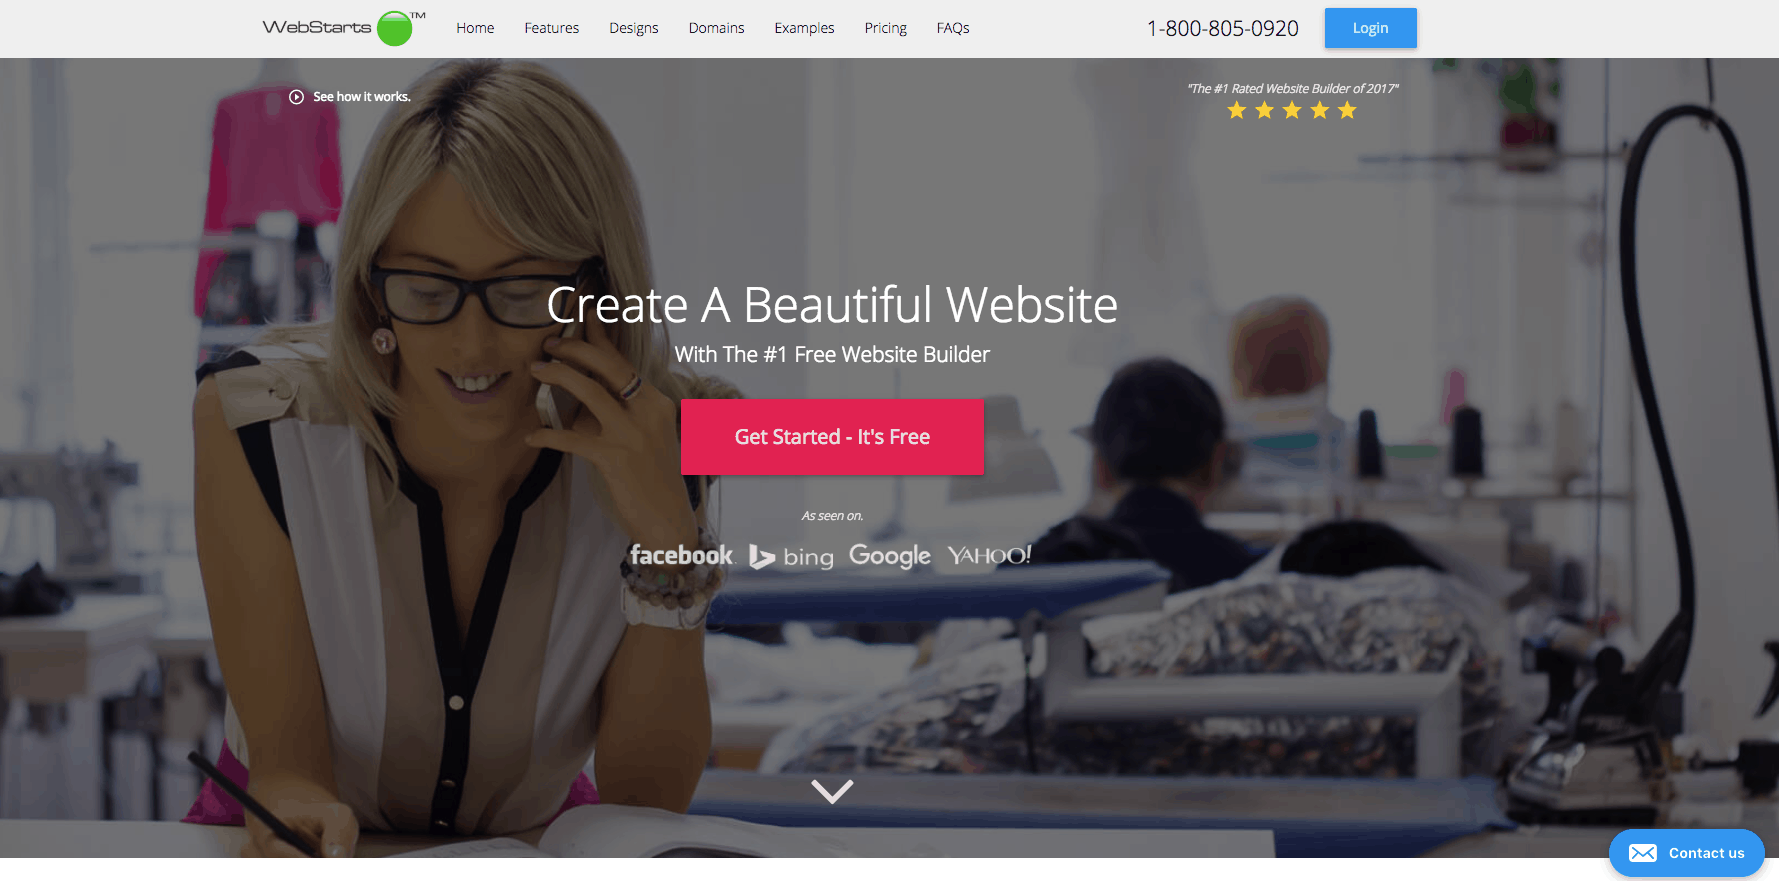Click the last gold rating star
The height and width of the screenshot is (881, 1779).
(x=1347, y=110)
